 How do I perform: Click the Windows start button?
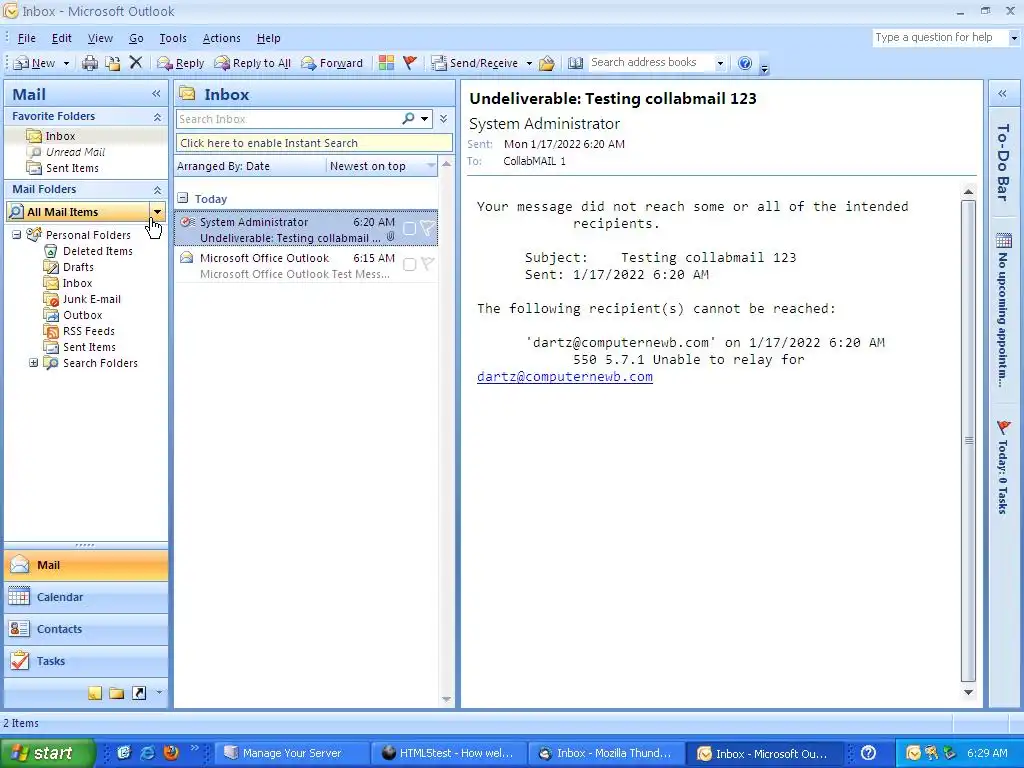(48, 753)
